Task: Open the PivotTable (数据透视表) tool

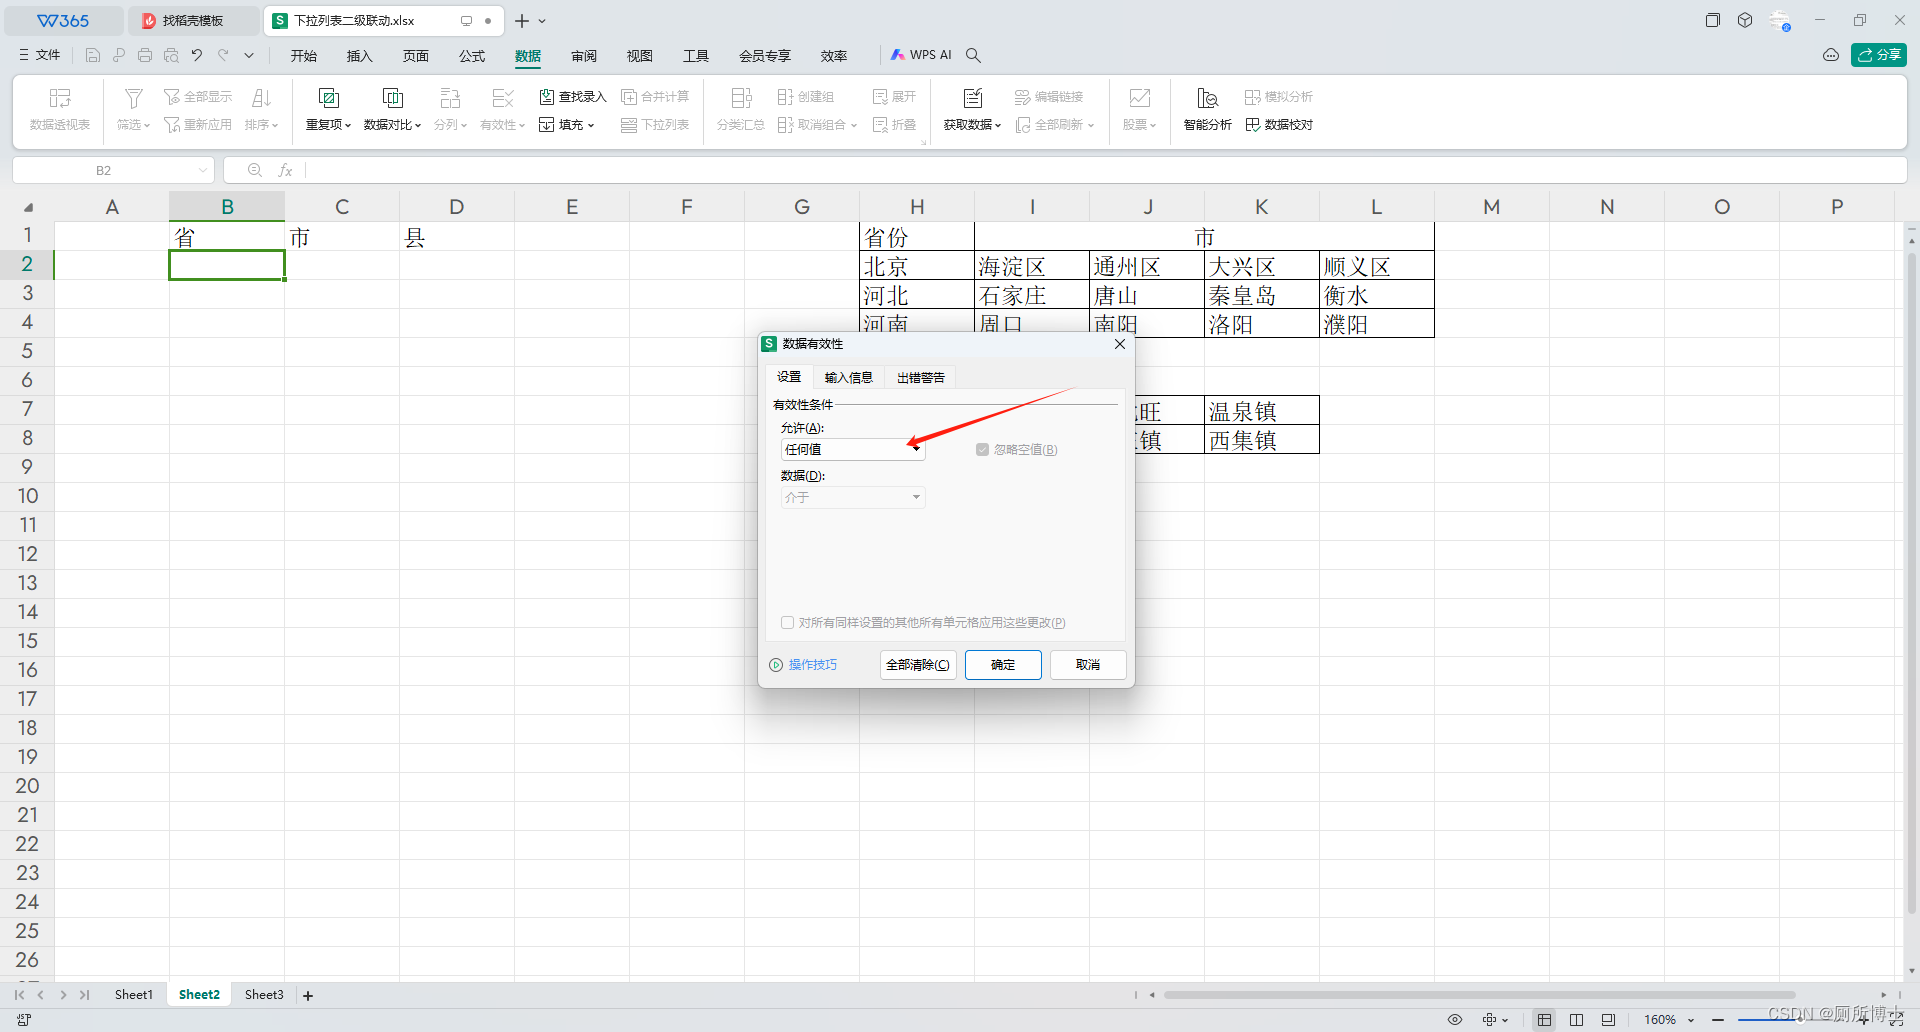Action: click(x=60, y=109)
